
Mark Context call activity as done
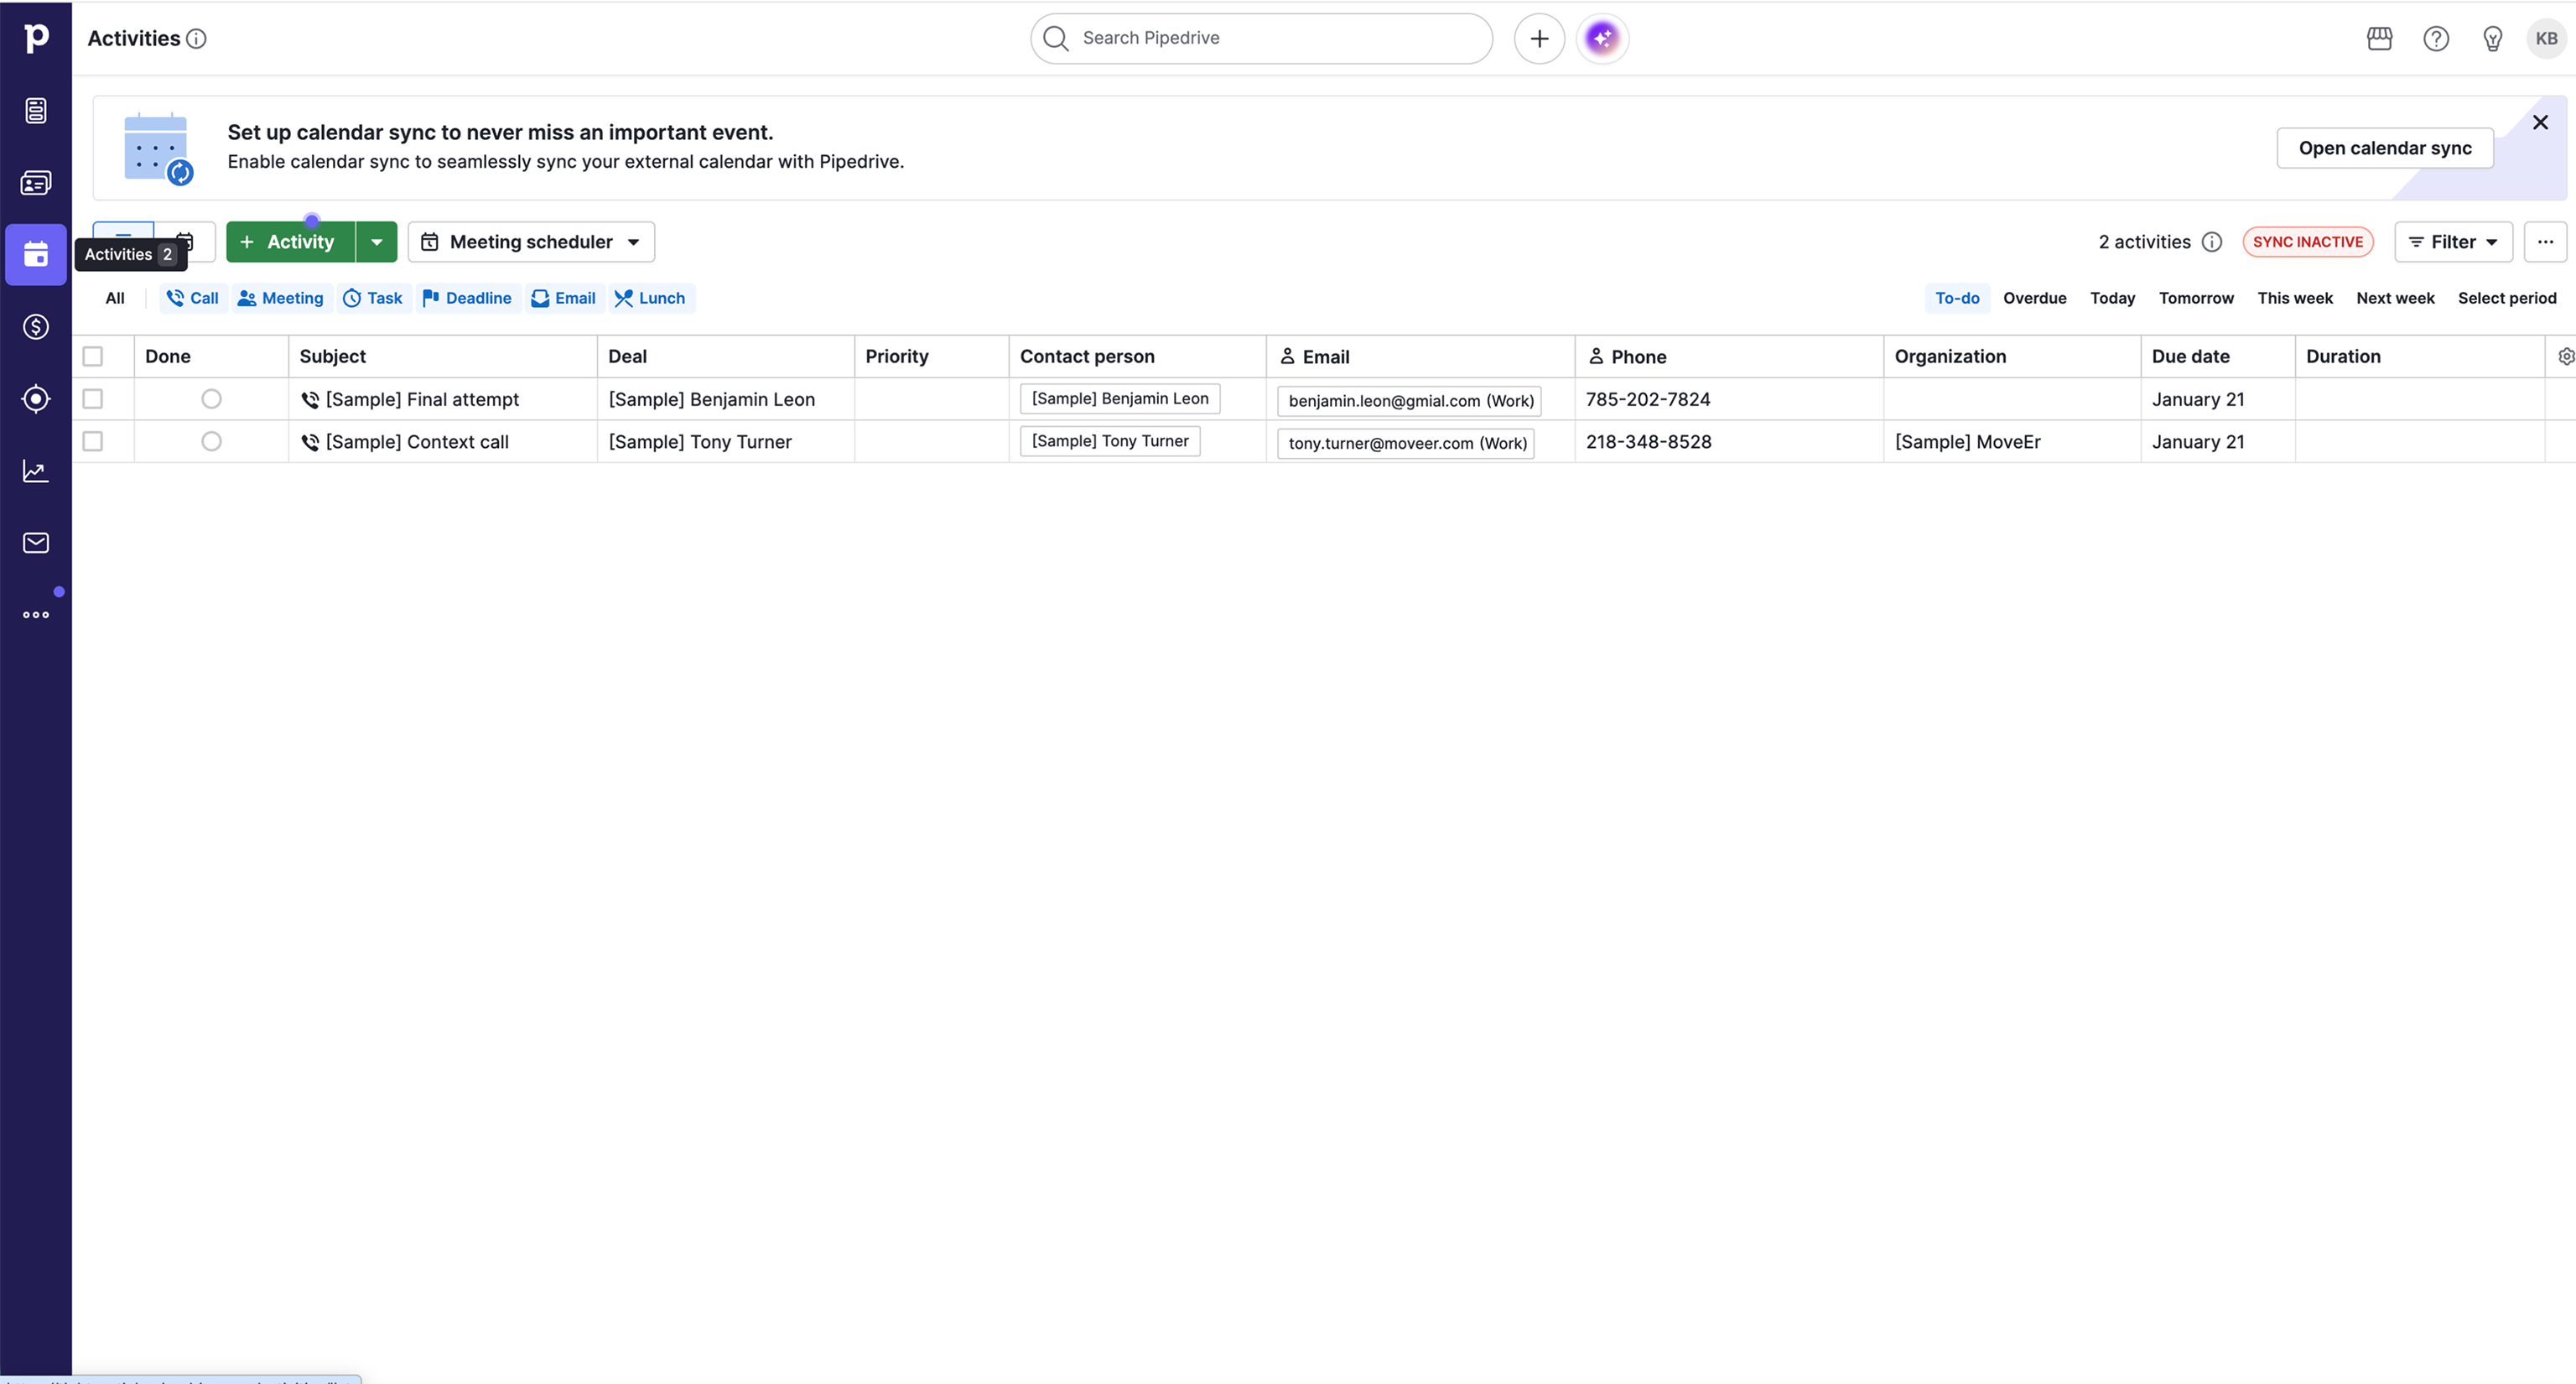[211, 441]
